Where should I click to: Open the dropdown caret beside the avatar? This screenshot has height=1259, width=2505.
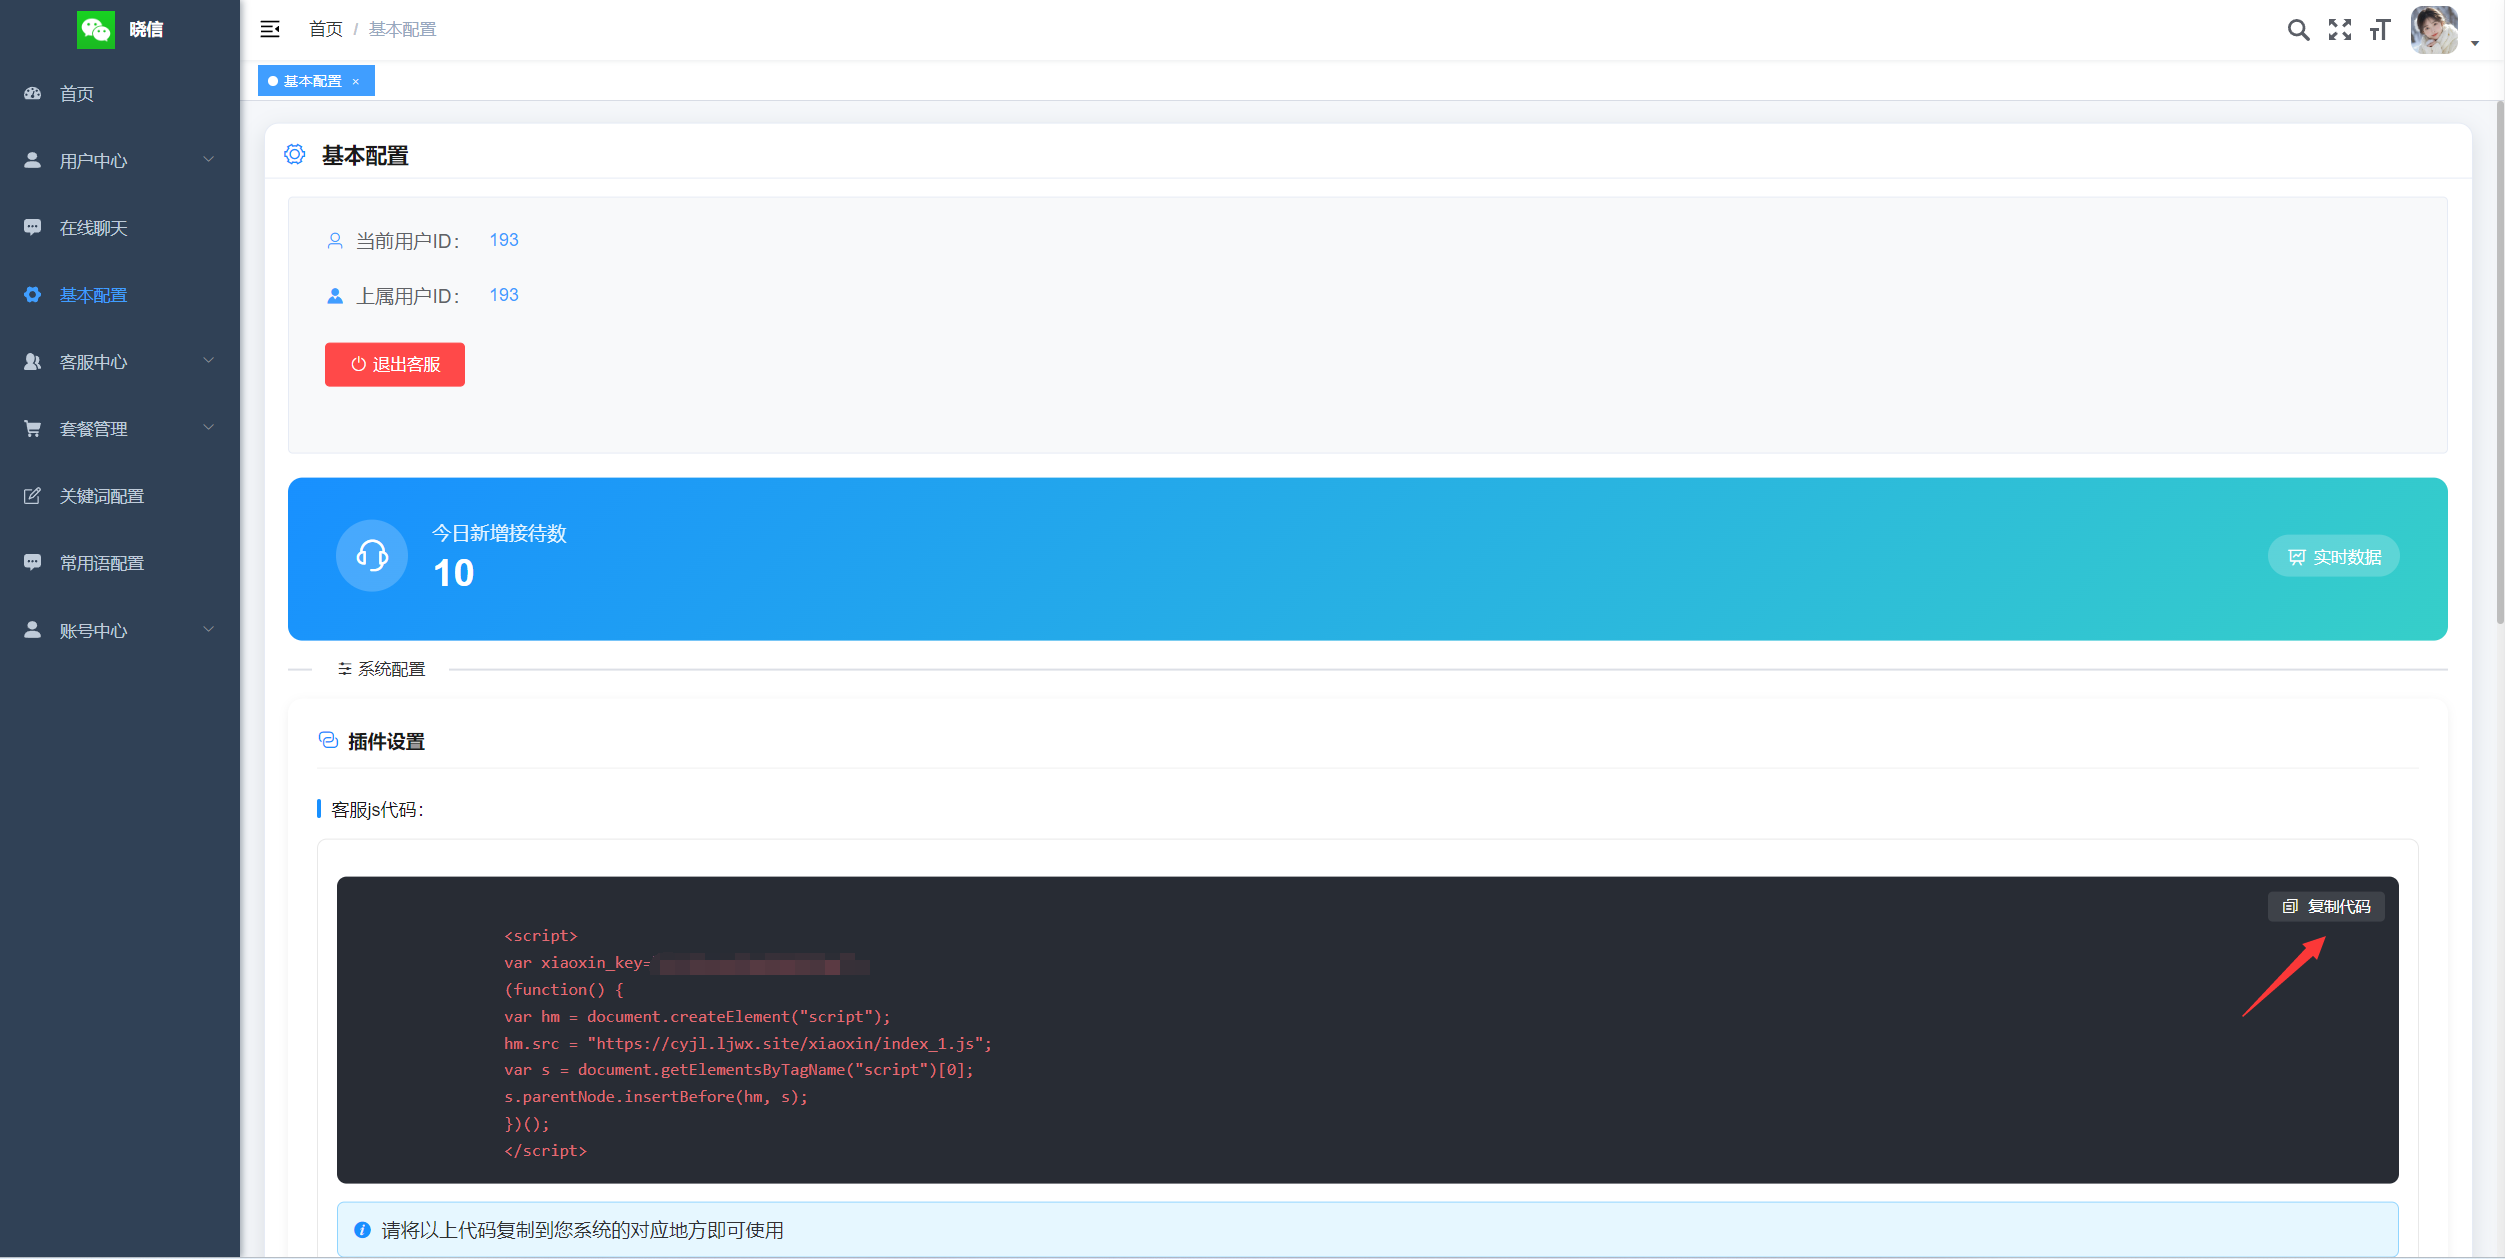pos(2475,43)
